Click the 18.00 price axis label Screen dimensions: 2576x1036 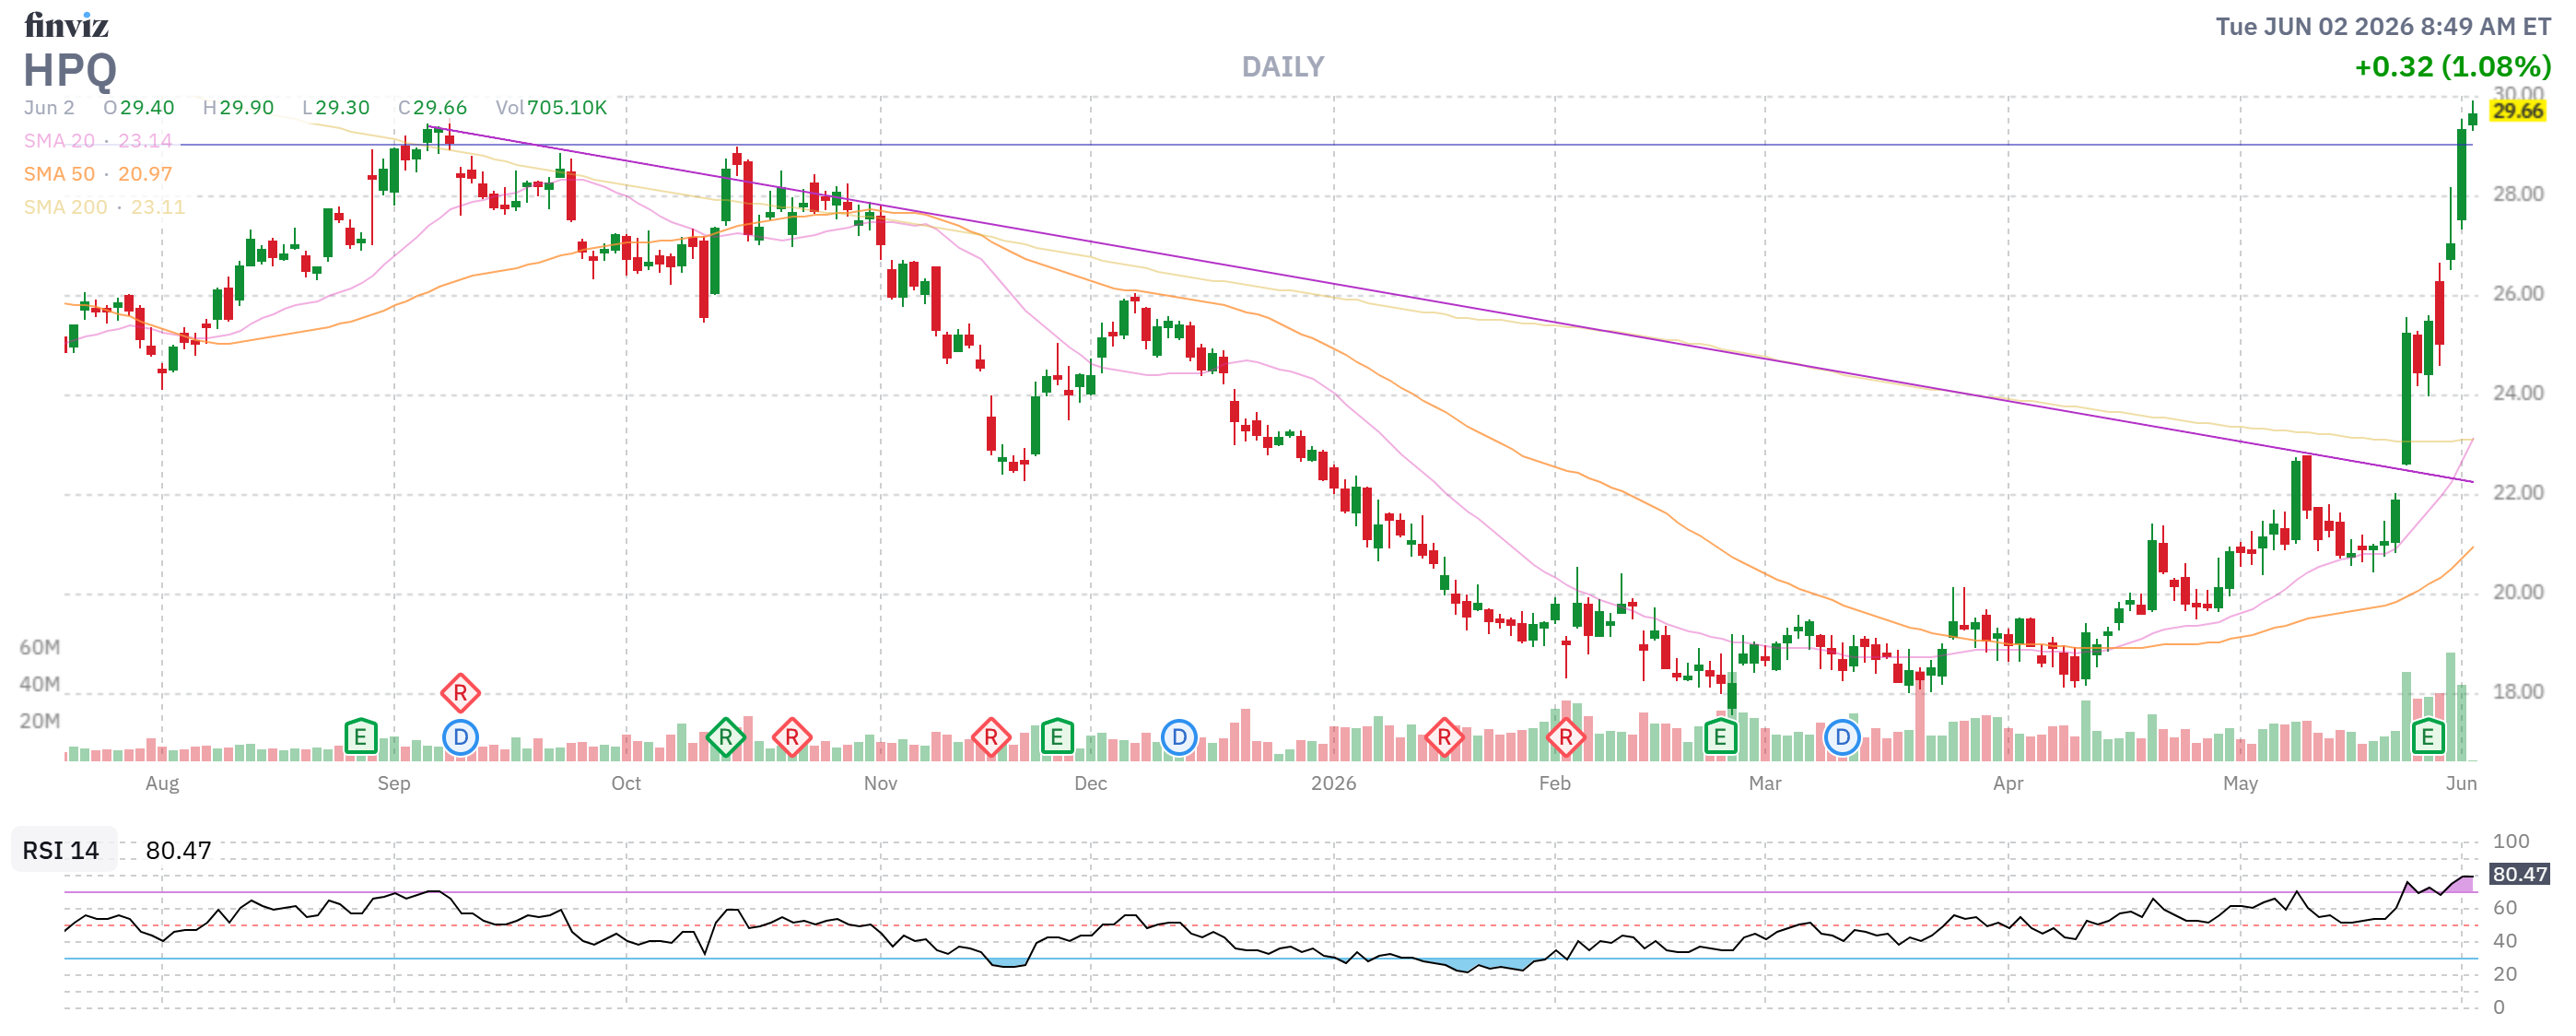(2518, 692)
